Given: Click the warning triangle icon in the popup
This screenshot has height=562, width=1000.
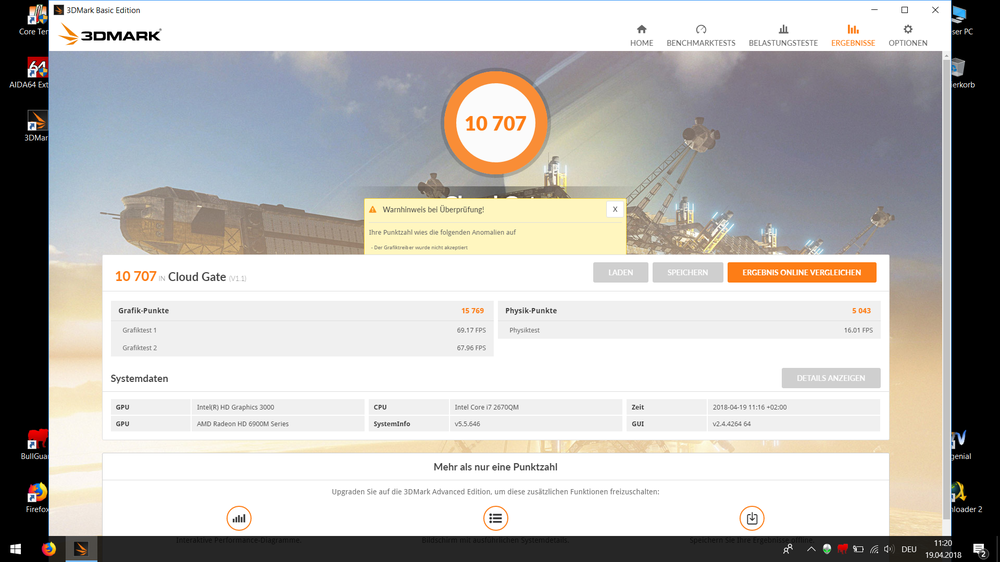Looking at the screenshot, I should (x=373, y=210).
